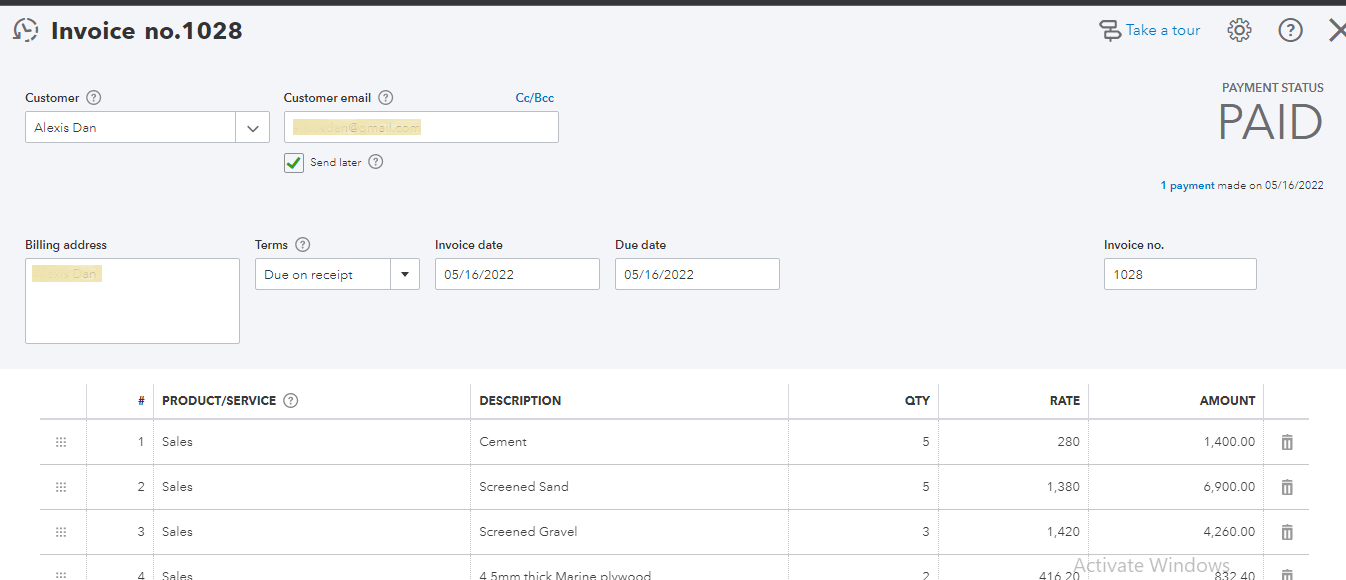This screenshot has height=580, width=1346.
Task: Uncheck the Send later checkbox
Action: click(x=294, y=163)
